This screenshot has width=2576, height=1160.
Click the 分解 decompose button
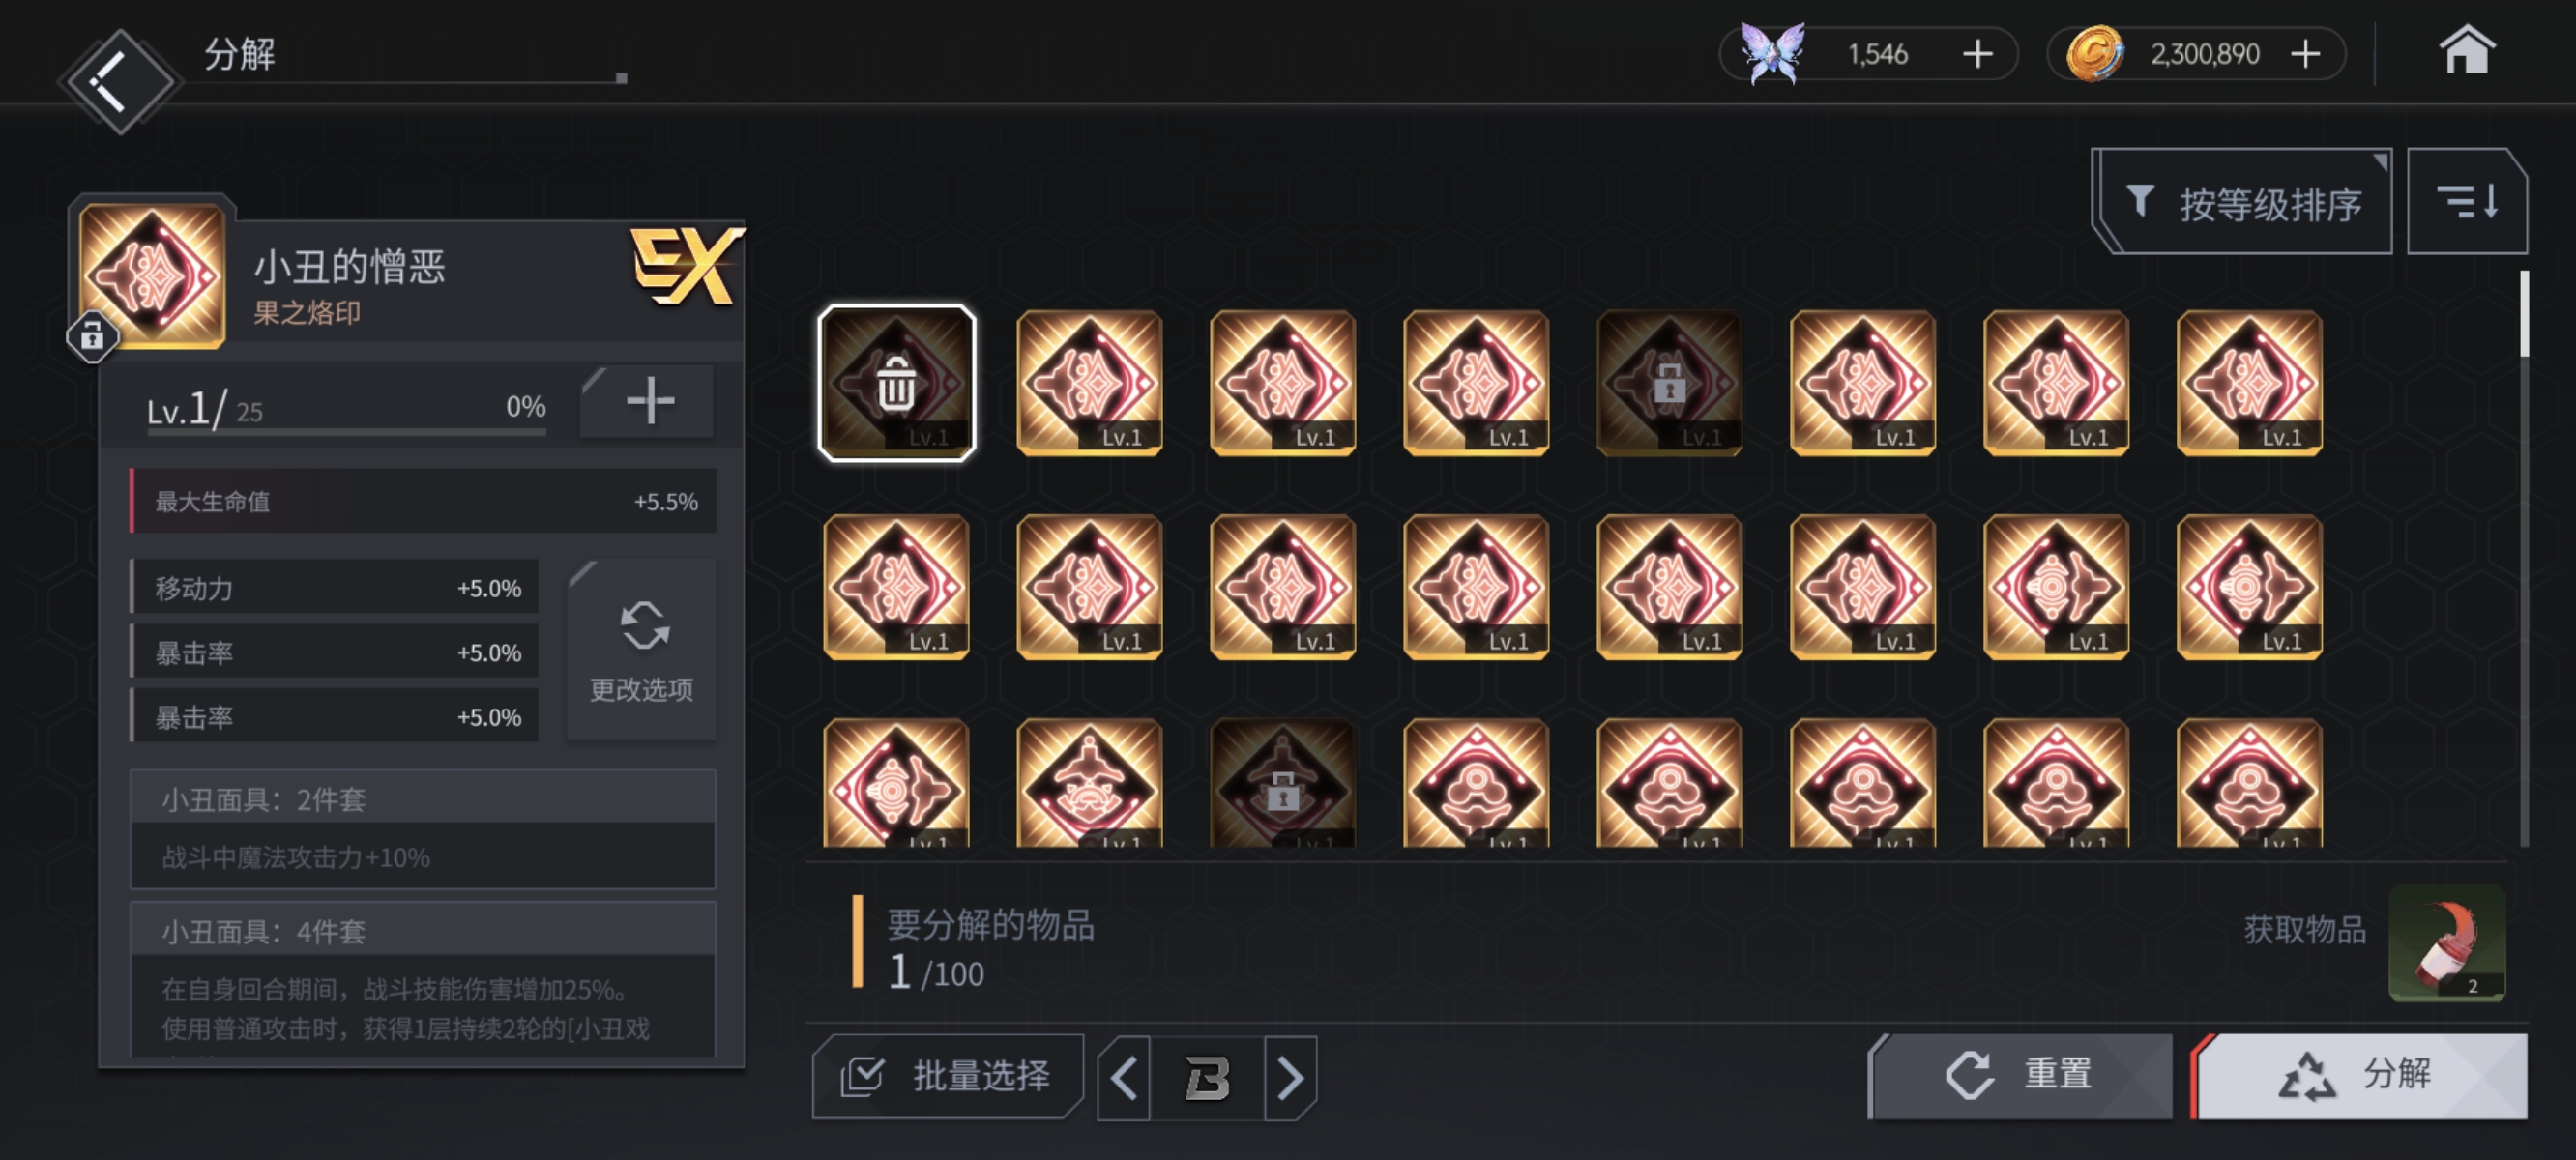(x=2358, y=1076)
